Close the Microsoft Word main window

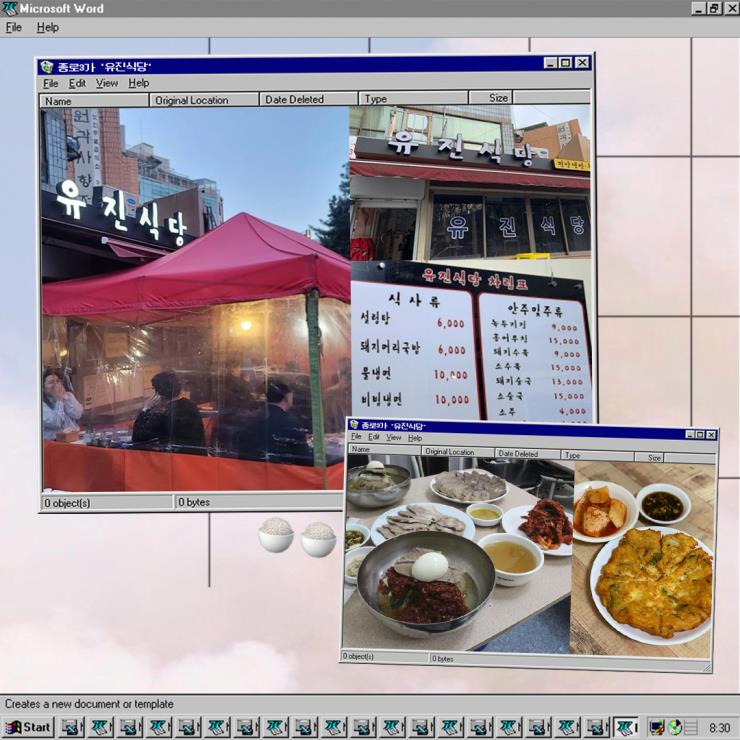pyautogui.click(x=731, y=8)
